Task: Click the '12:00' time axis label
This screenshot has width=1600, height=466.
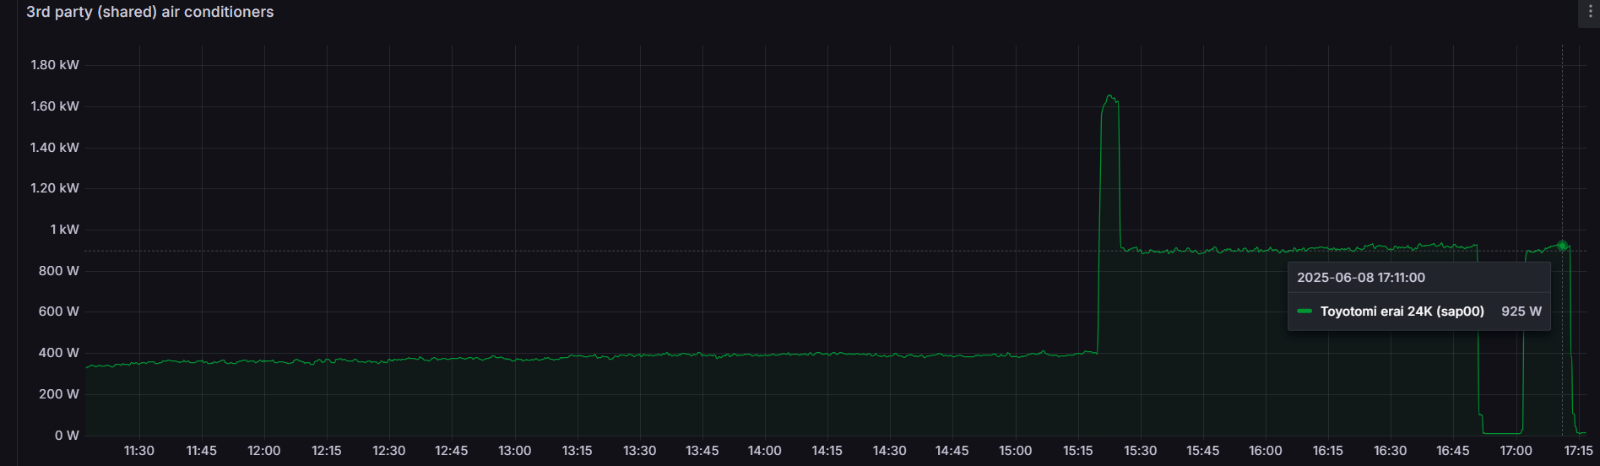Action: pyautogui.click(x=264, y=451)
